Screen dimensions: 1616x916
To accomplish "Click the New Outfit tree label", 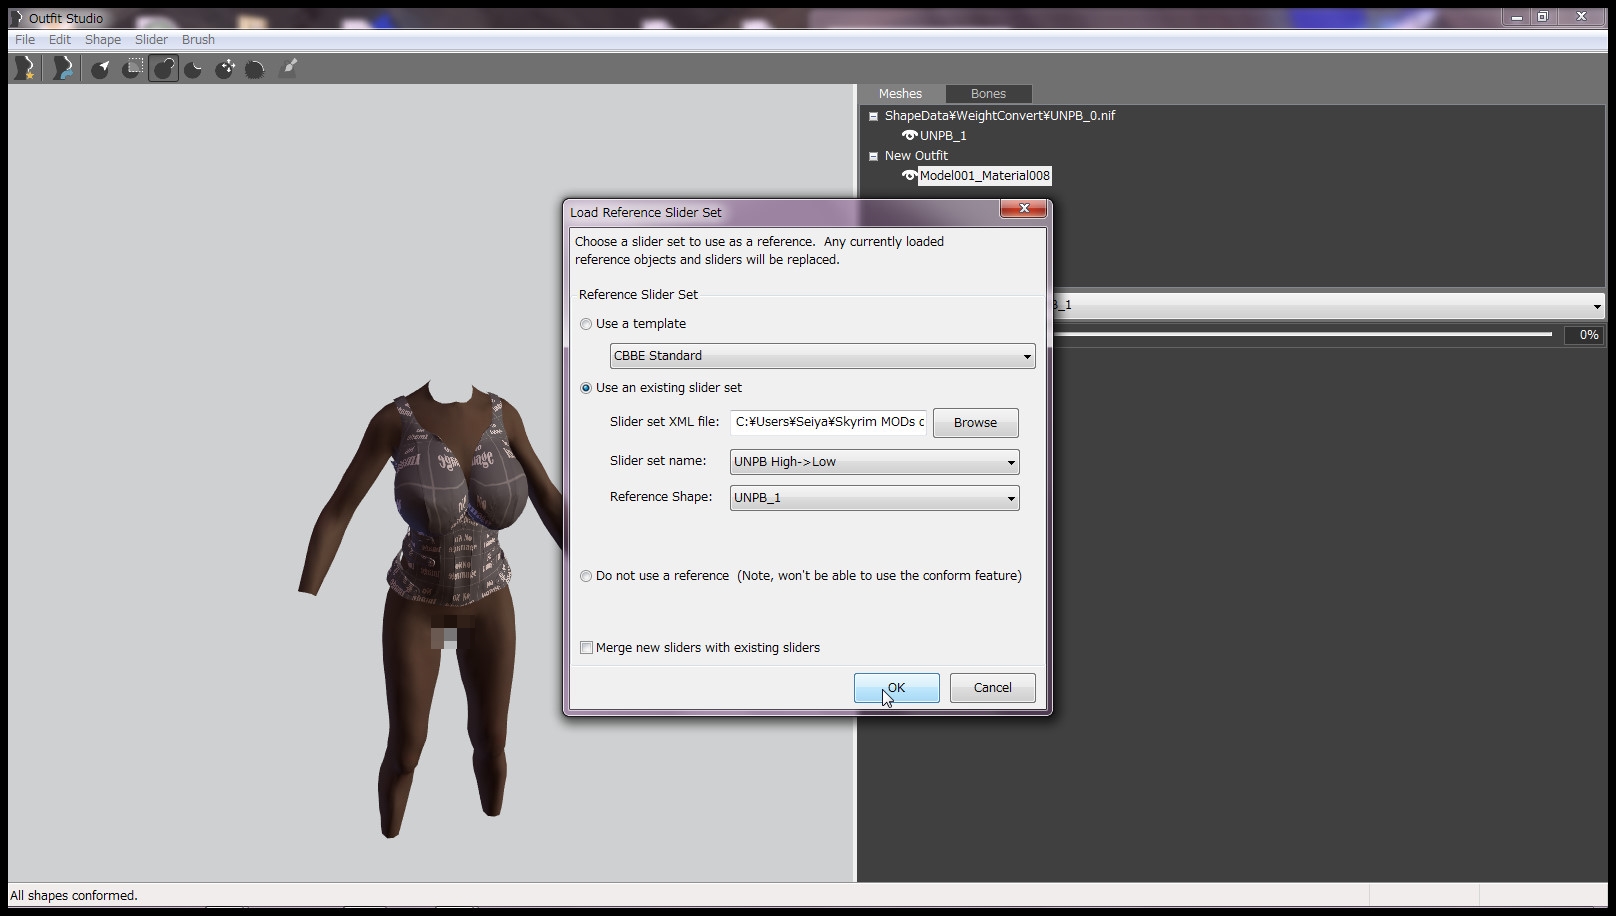I will [x=916, y=156].
